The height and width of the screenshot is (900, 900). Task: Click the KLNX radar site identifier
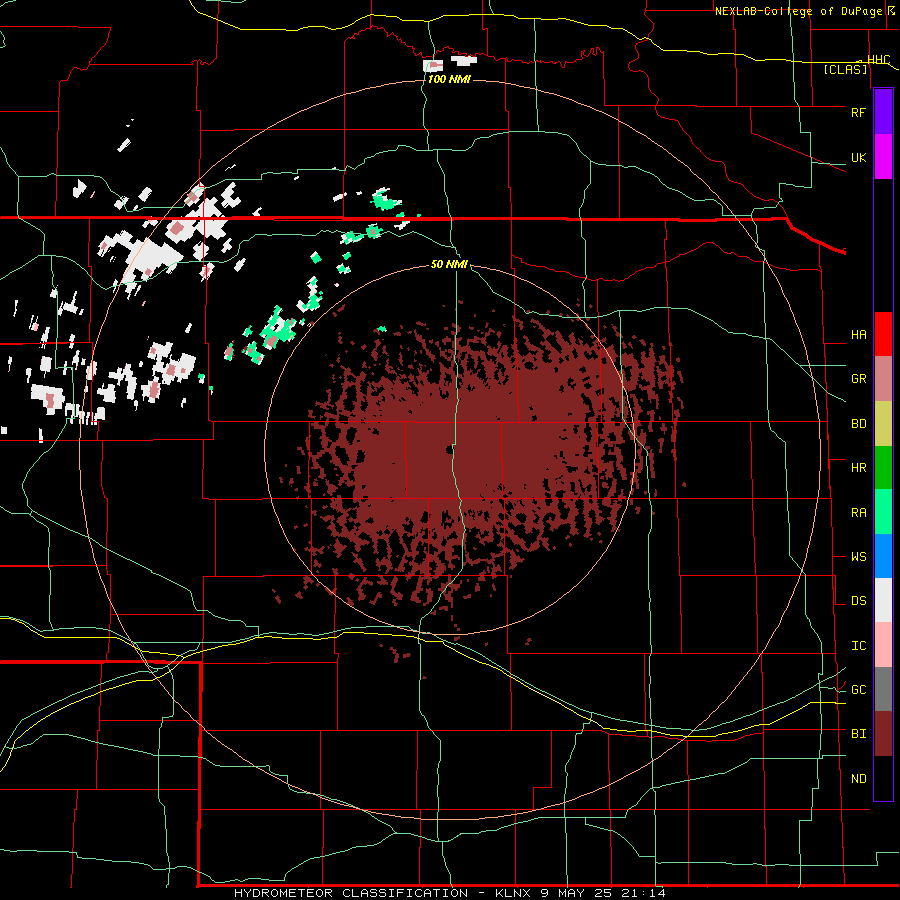(x=514, y=893)
